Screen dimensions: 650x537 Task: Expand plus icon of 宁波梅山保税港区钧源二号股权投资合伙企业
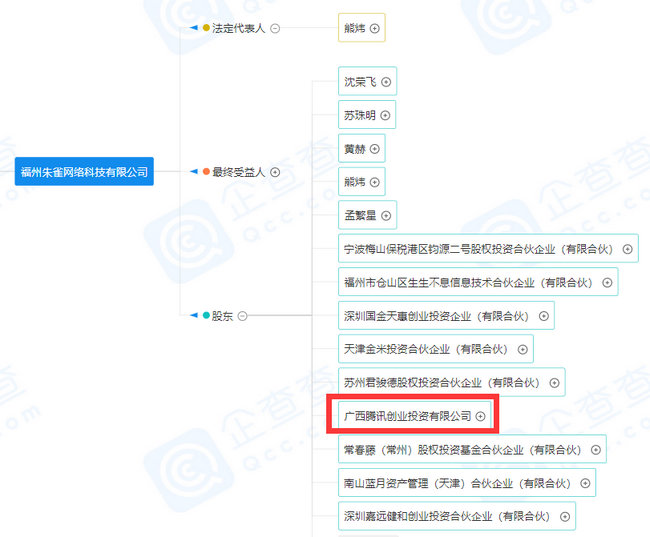(x=628, y=249)
